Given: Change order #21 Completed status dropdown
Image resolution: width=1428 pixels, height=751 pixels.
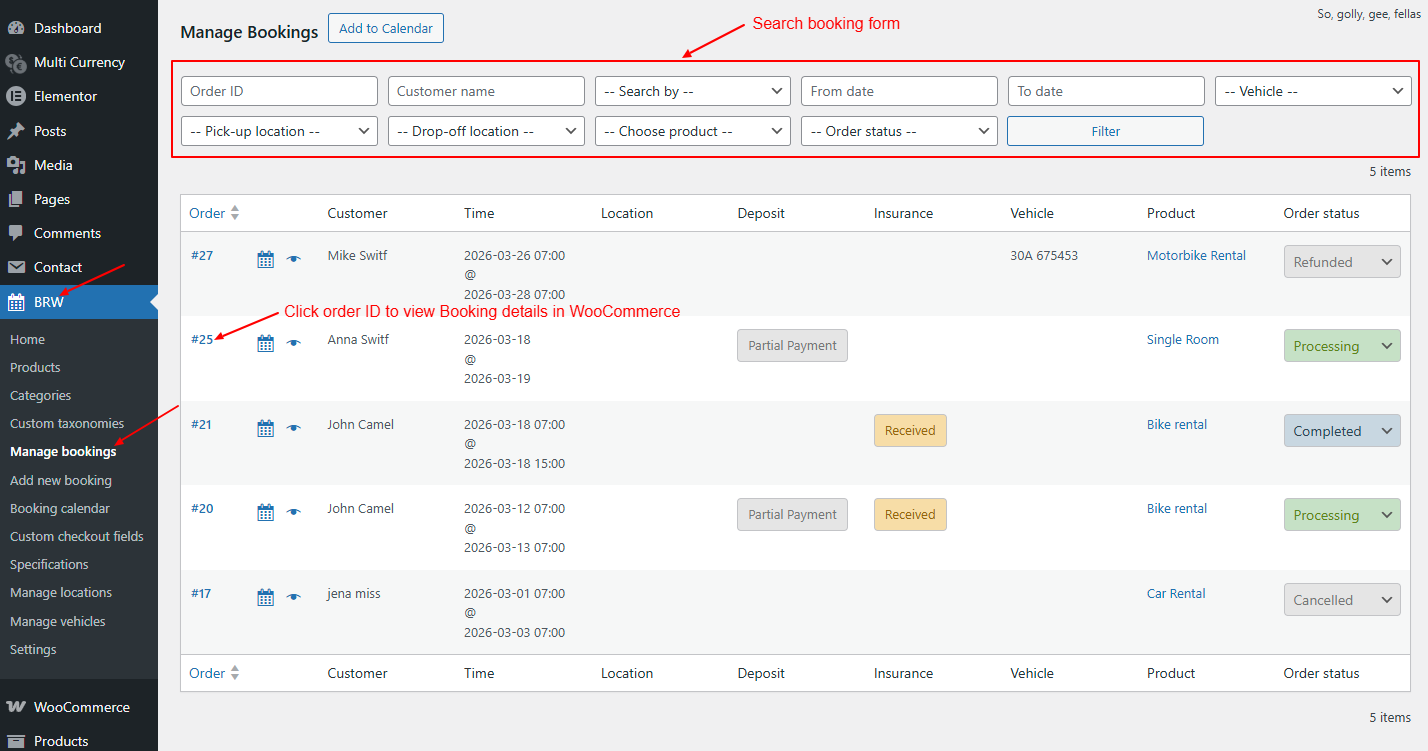Looking at the screenshot, I should pyautogui.click(x=1341, y=431).
